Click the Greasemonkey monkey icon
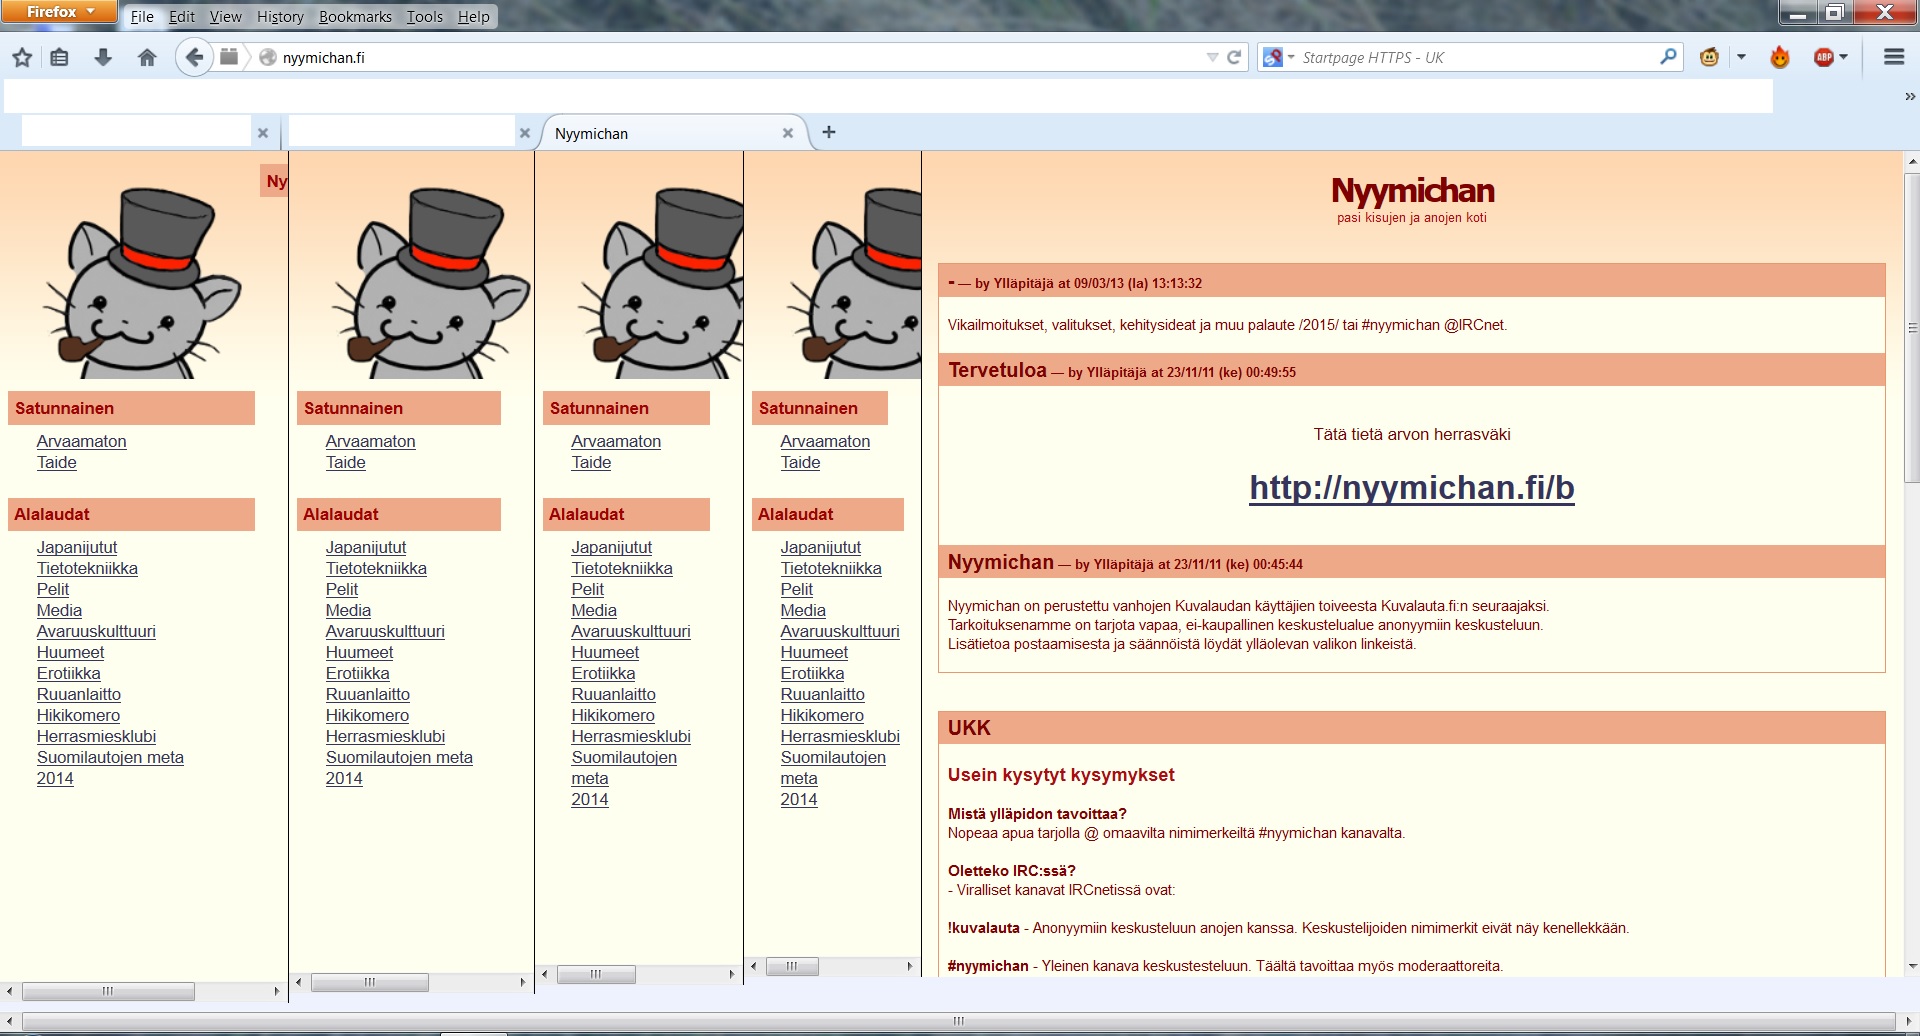 coord(1709,58)
